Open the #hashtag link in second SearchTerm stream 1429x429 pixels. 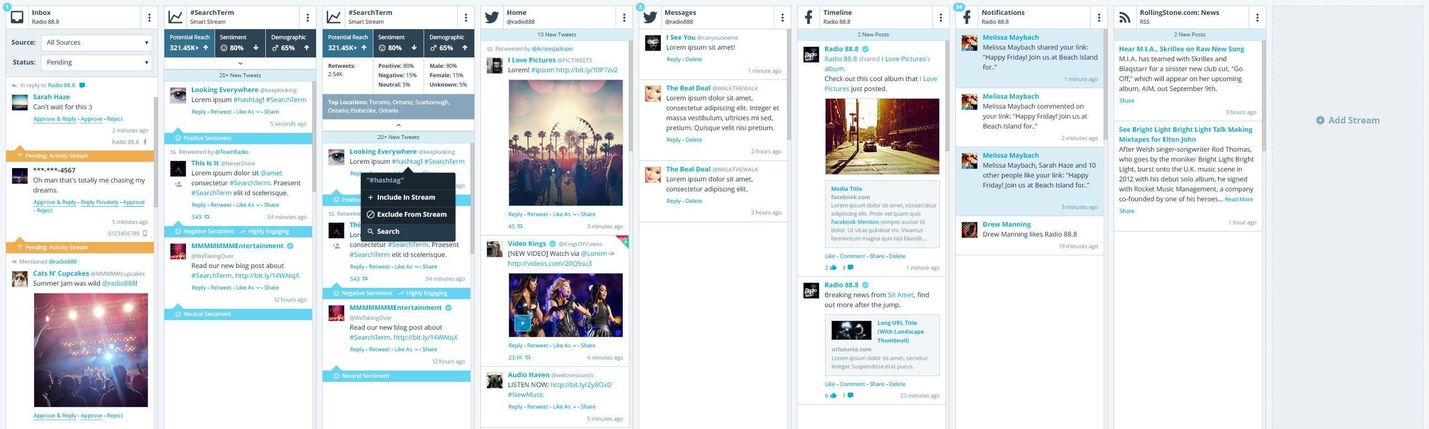(407, 161)
